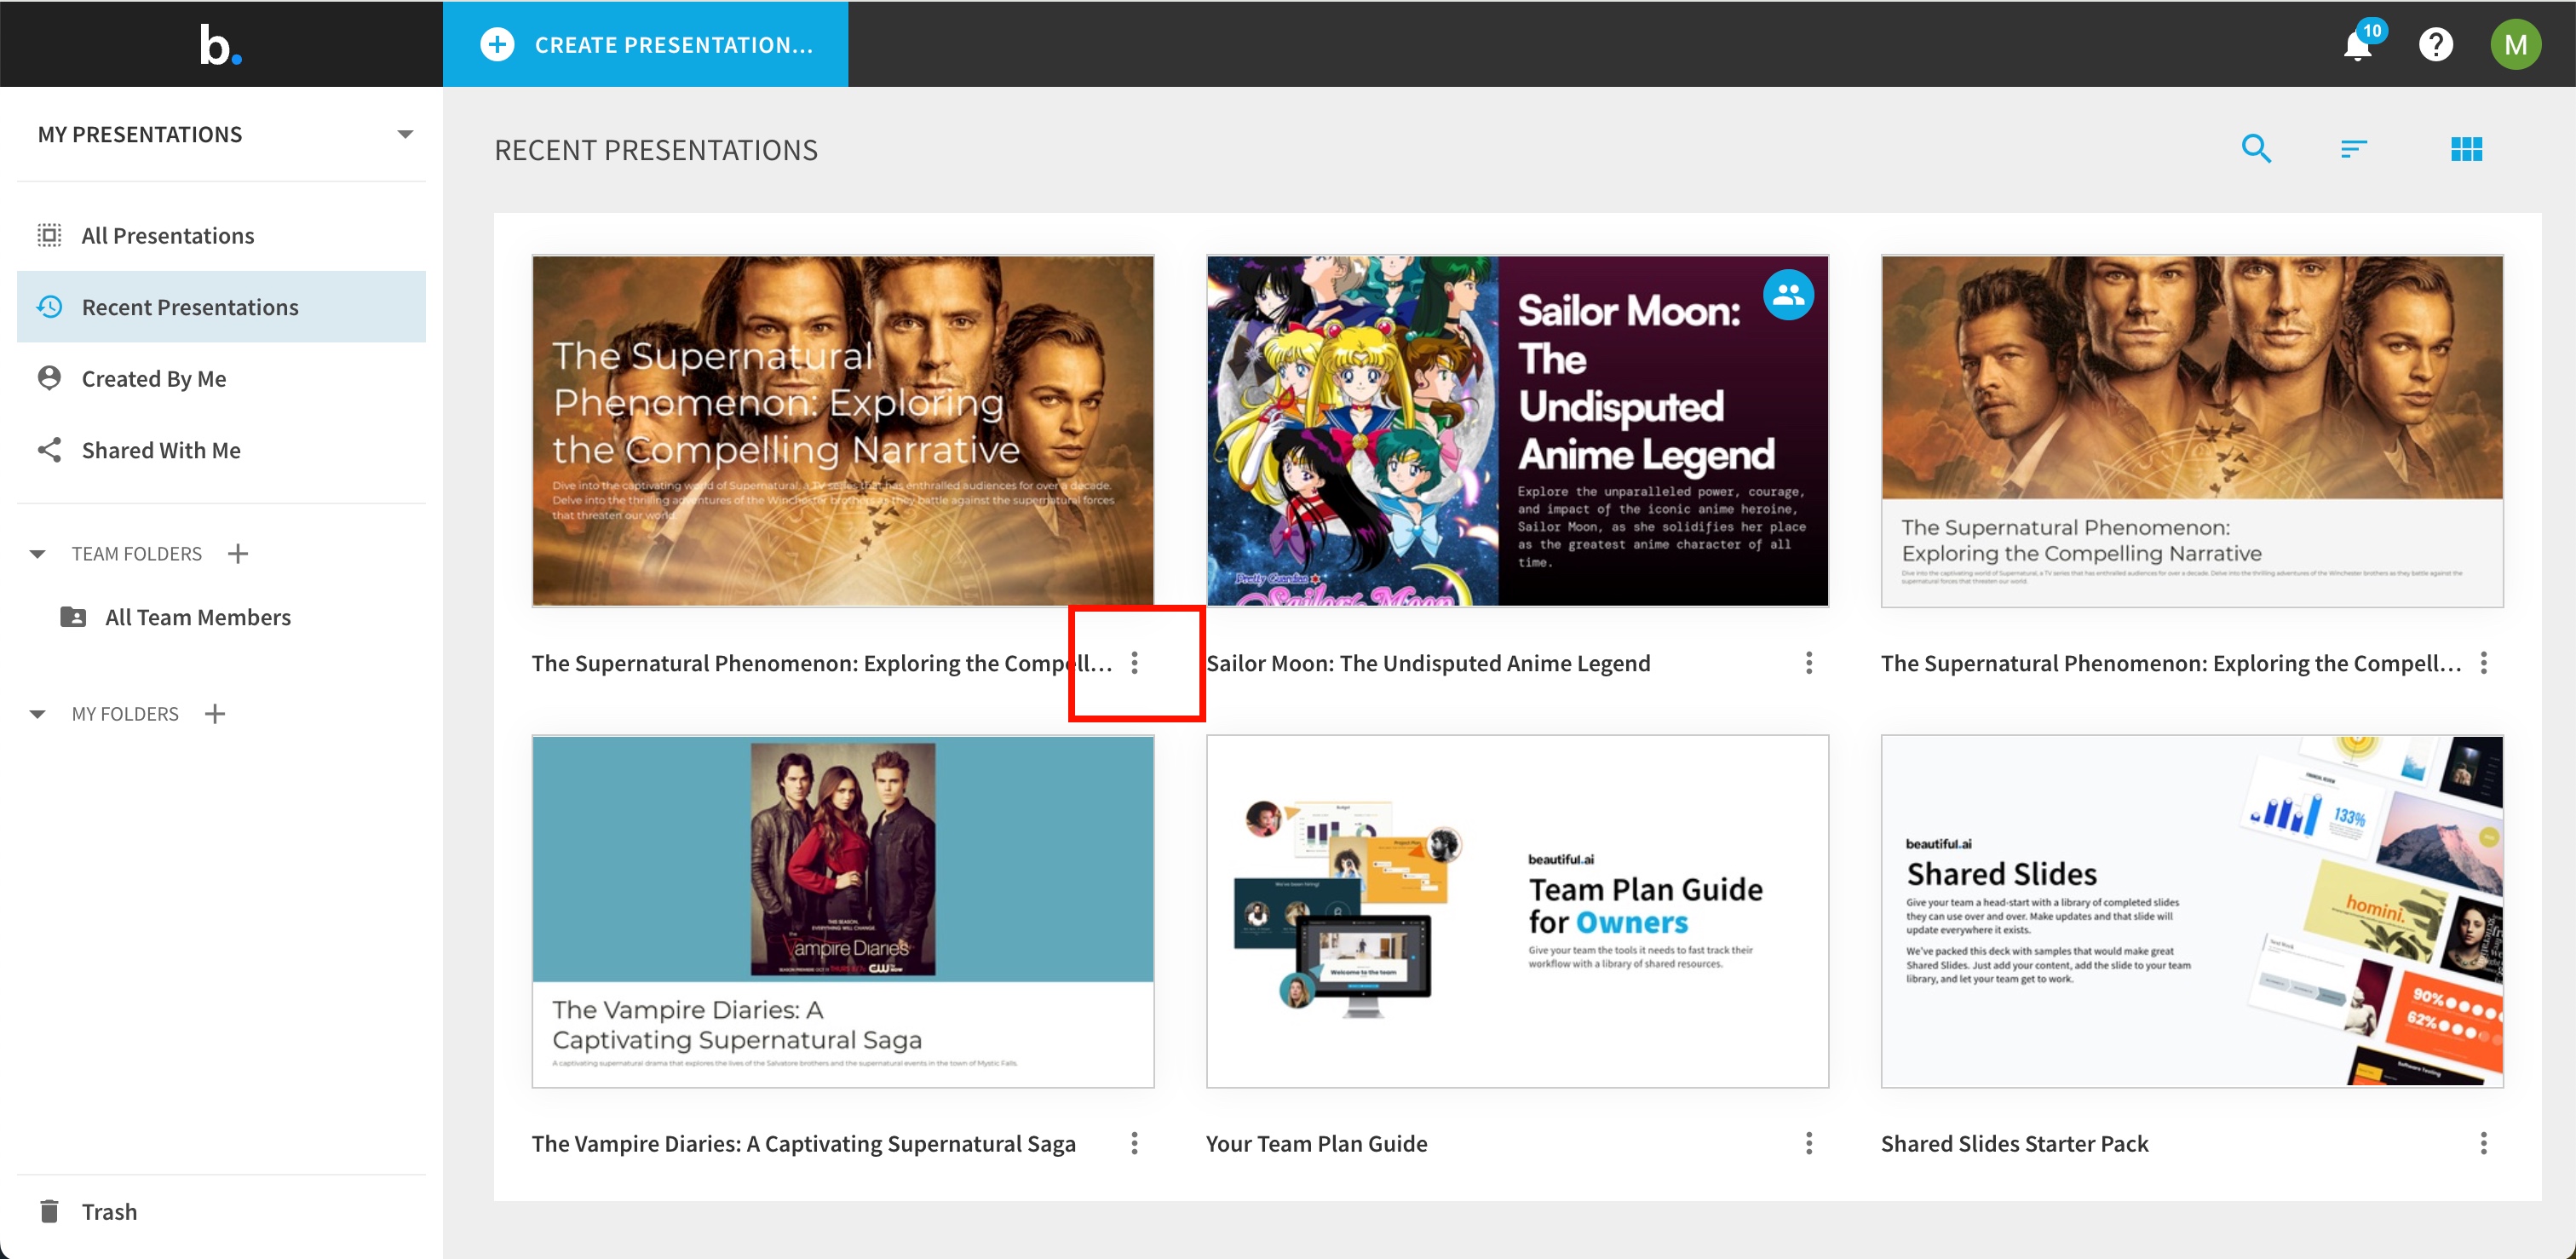Click the shared-people badge on Sailor Moon thumbnail
Image resolution: width=2576 pixels, height=1259 pixels.
click(x=1788, y=295)
